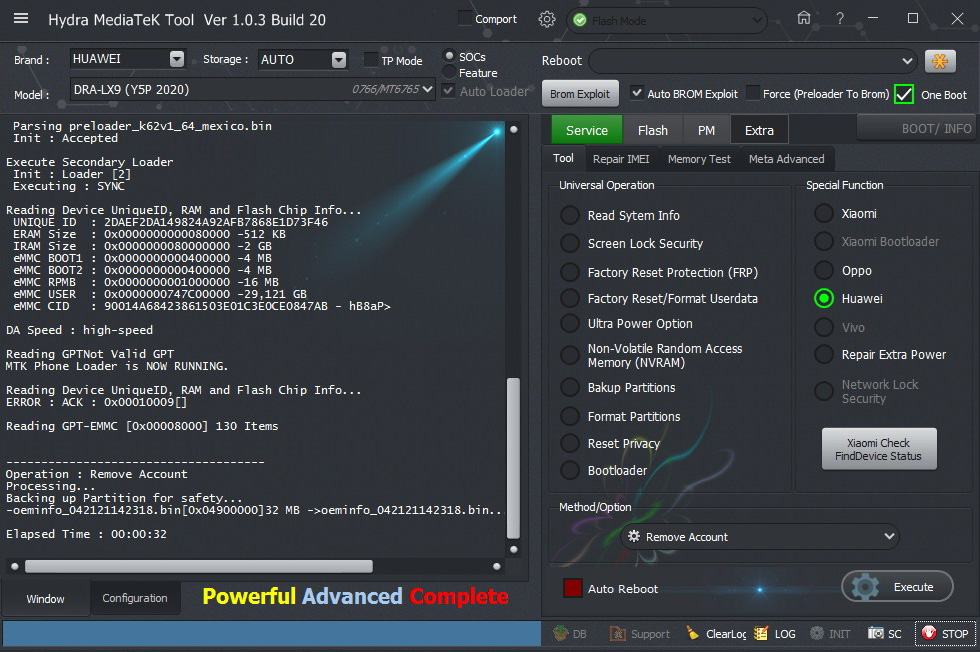Open the Storage AUTO dropdown

pos(339,59)
